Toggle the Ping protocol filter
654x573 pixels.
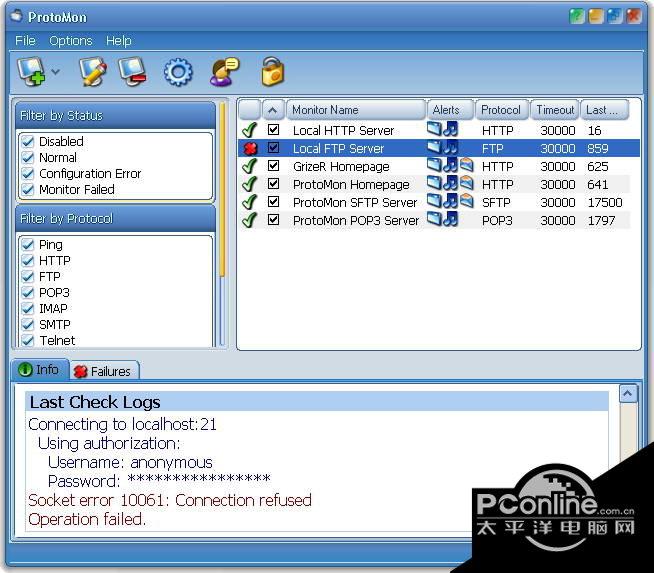click(28, 244)
